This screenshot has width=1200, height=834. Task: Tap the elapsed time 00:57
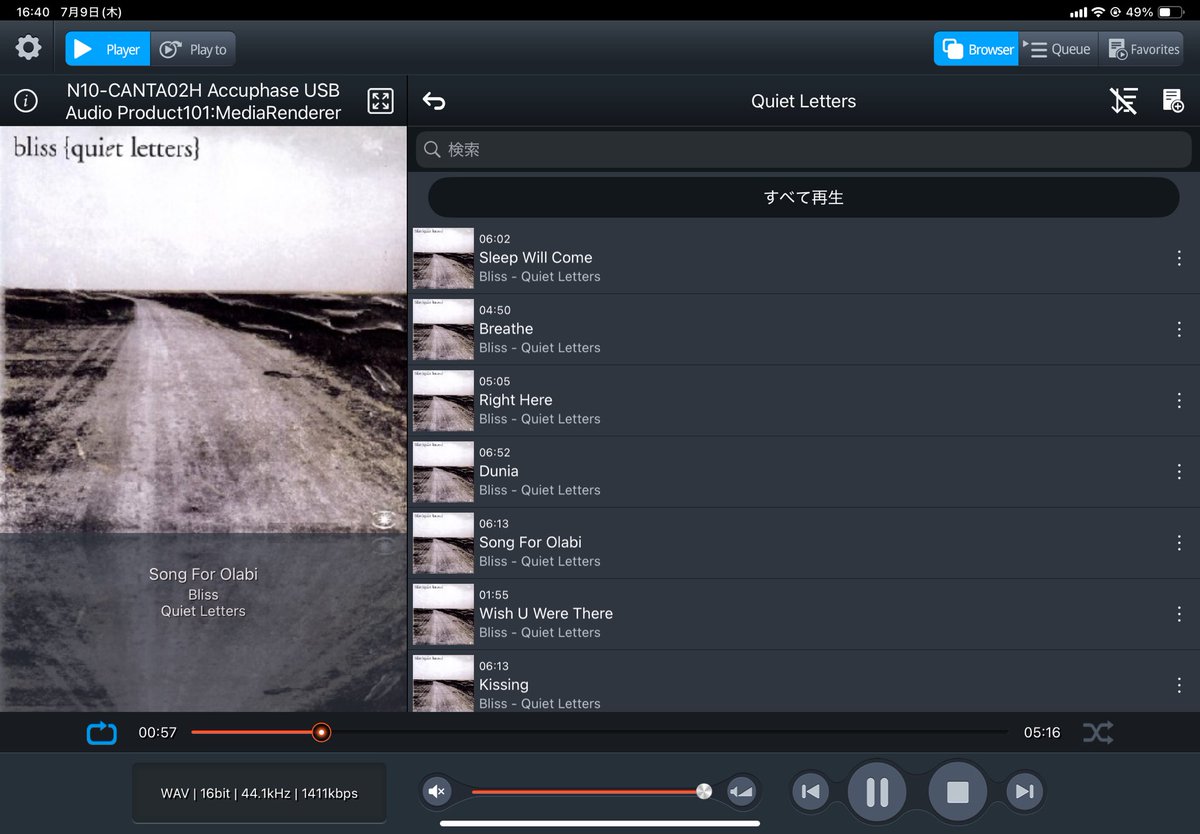point(157,733)
